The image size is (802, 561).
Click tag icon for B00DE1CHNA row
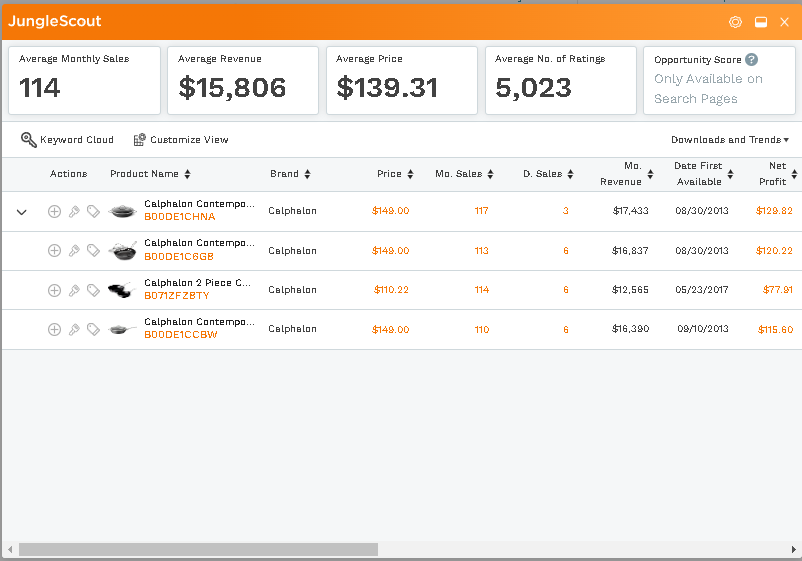point(93,211)
